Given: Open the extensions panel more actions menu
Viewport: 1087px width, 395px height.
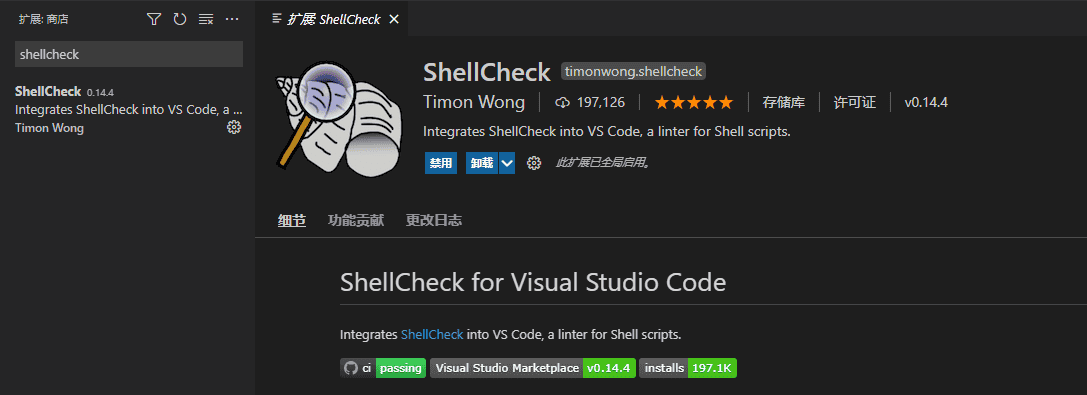Looking at the screenshot, I should (x=232, y=19).
